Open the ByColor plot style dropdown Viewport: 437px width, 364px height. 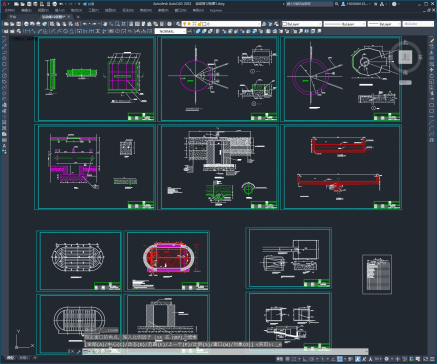[418, 24]
